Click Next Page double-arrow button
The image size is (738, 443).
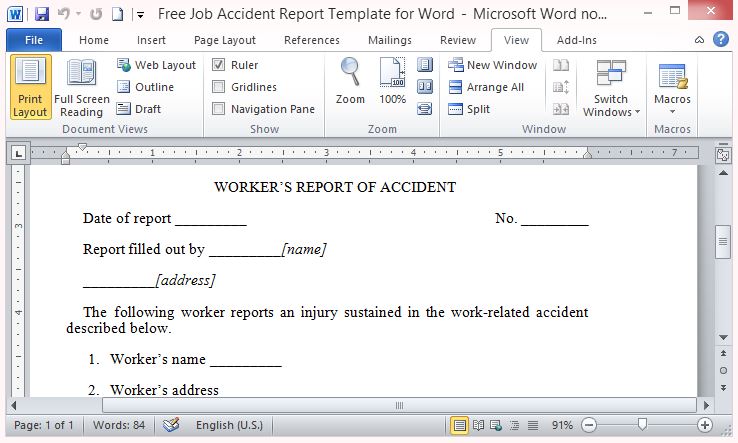click(723, 388)
